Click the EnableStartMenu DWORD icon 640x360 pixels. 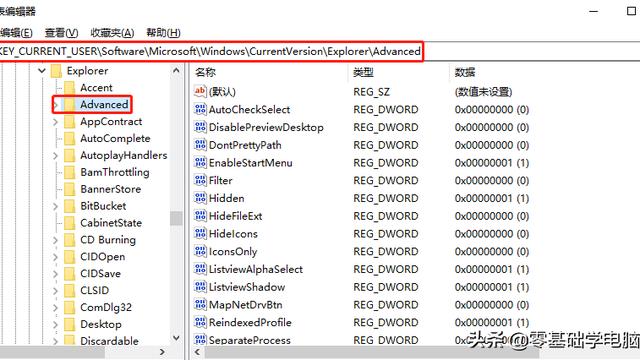coord(200,162)
